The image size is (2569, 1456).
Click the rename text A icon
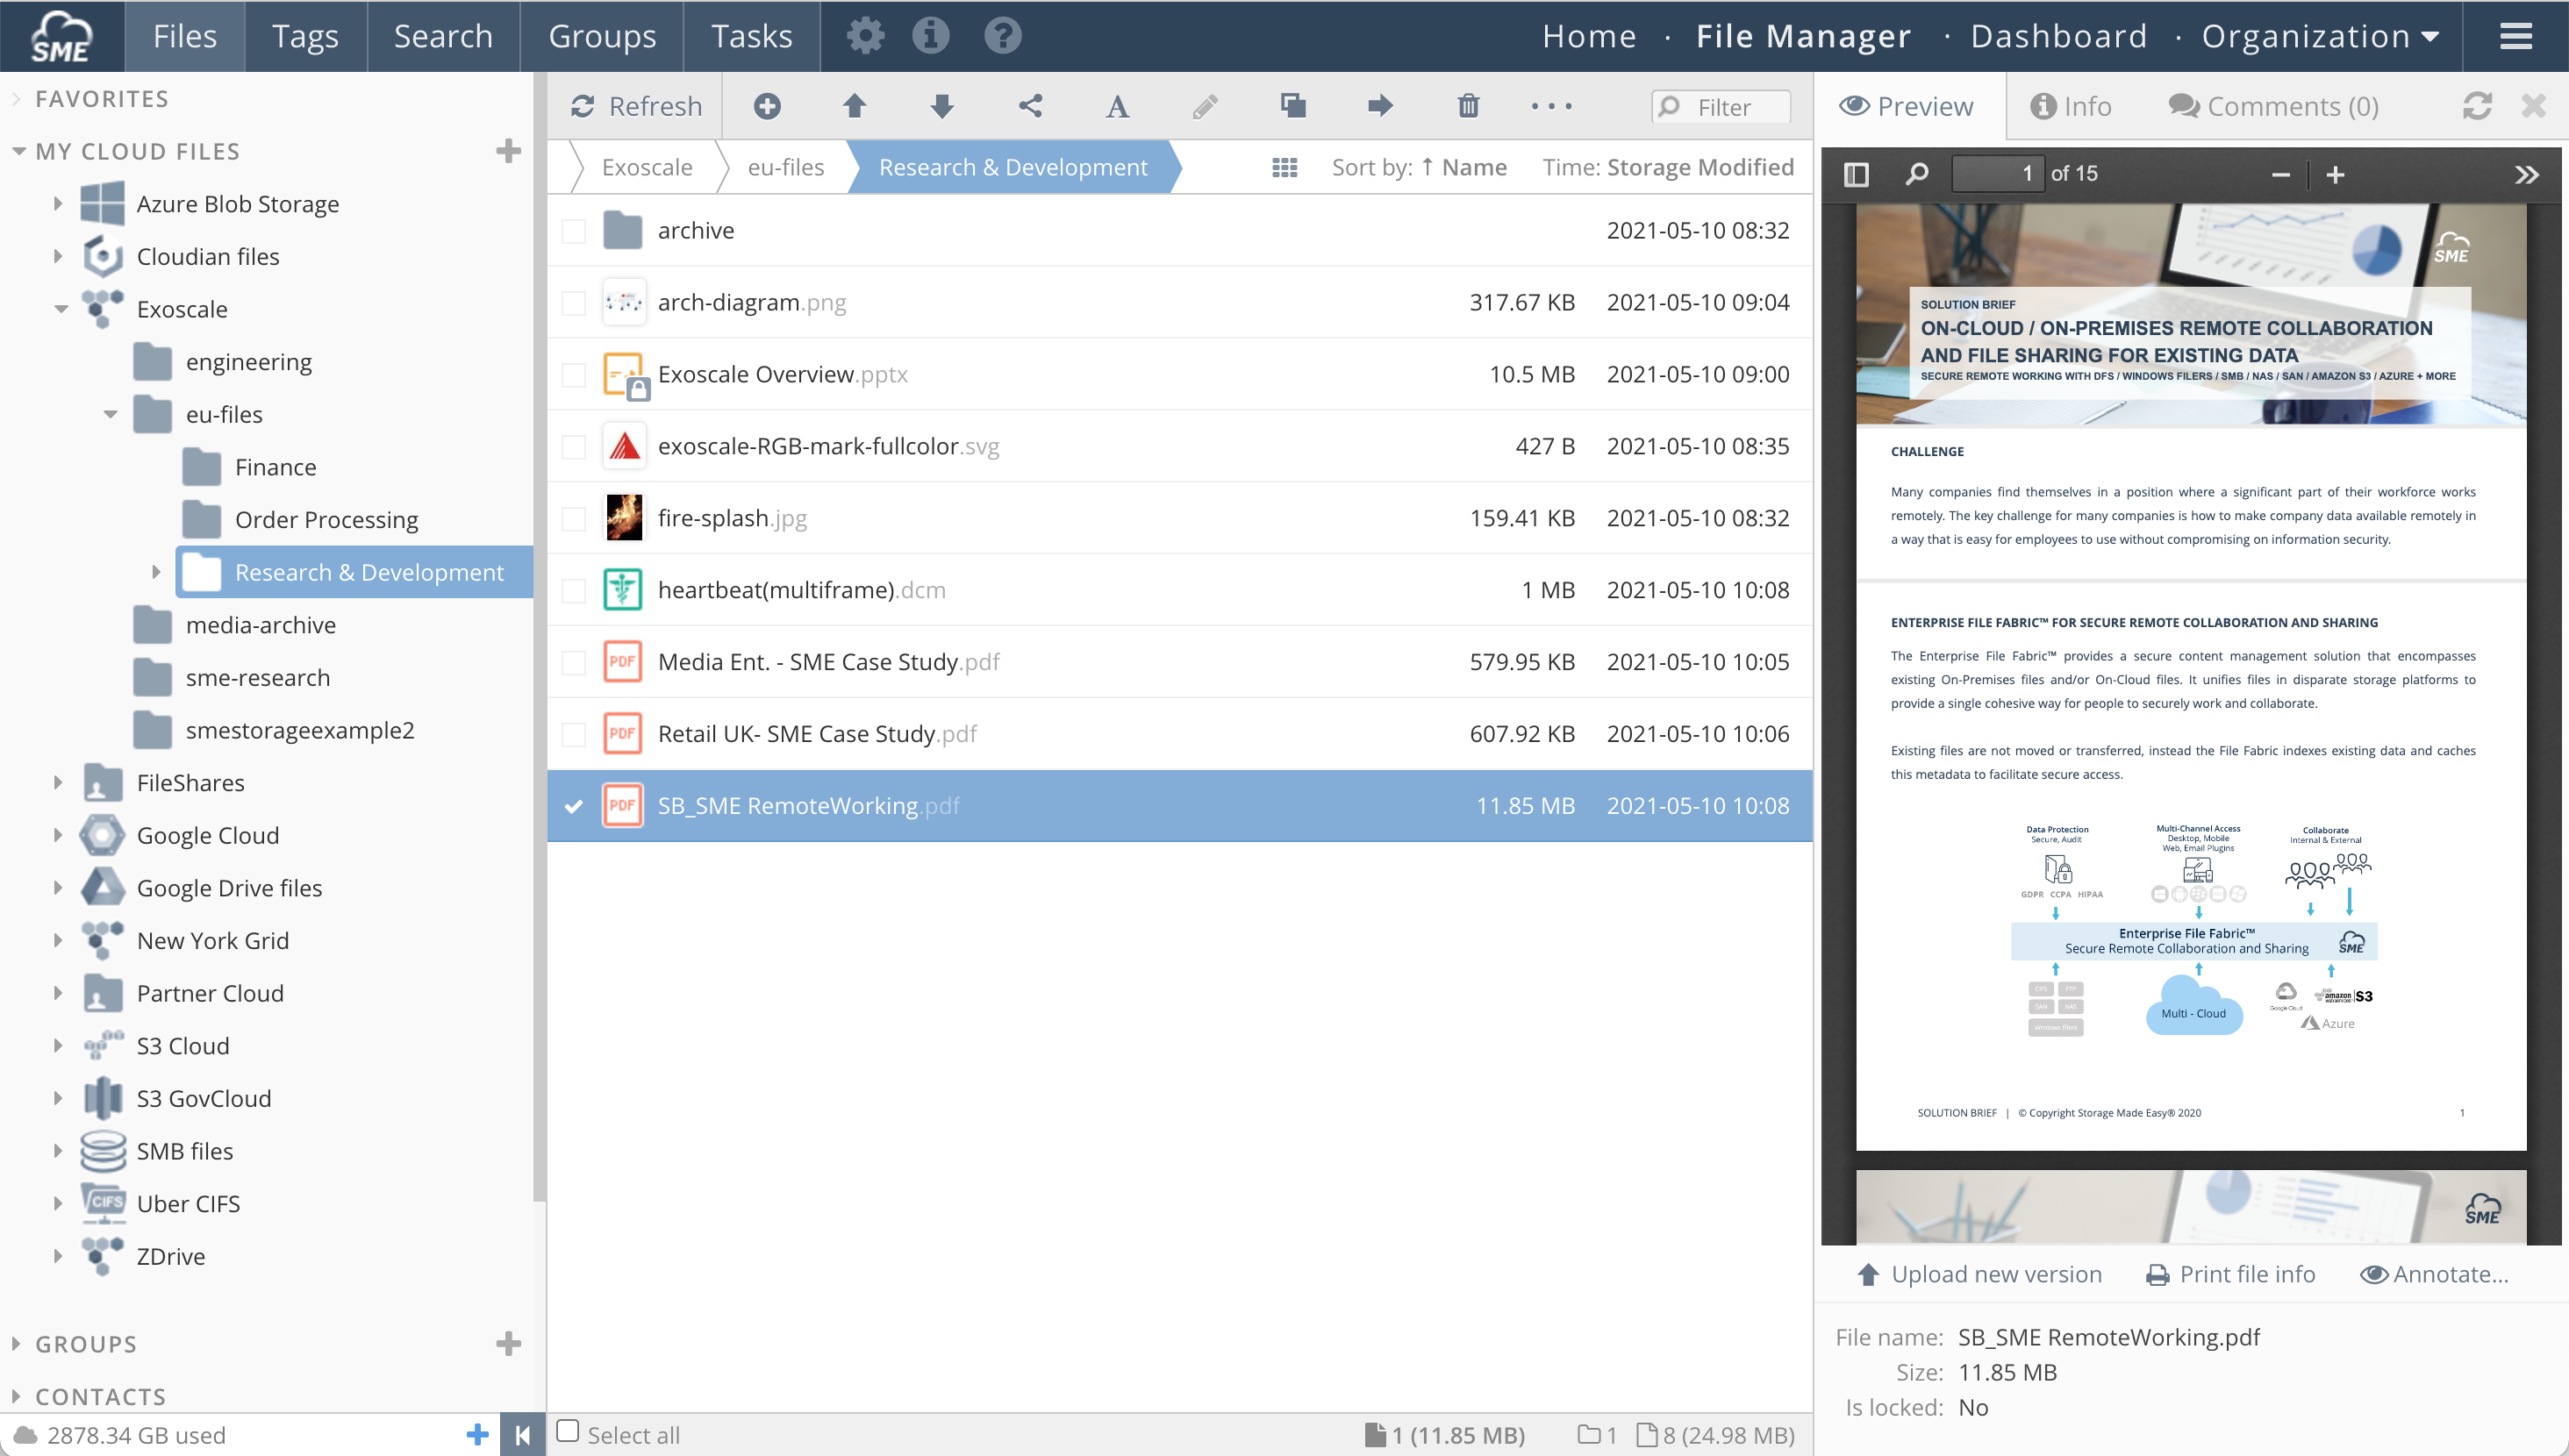click(1117, 106)
